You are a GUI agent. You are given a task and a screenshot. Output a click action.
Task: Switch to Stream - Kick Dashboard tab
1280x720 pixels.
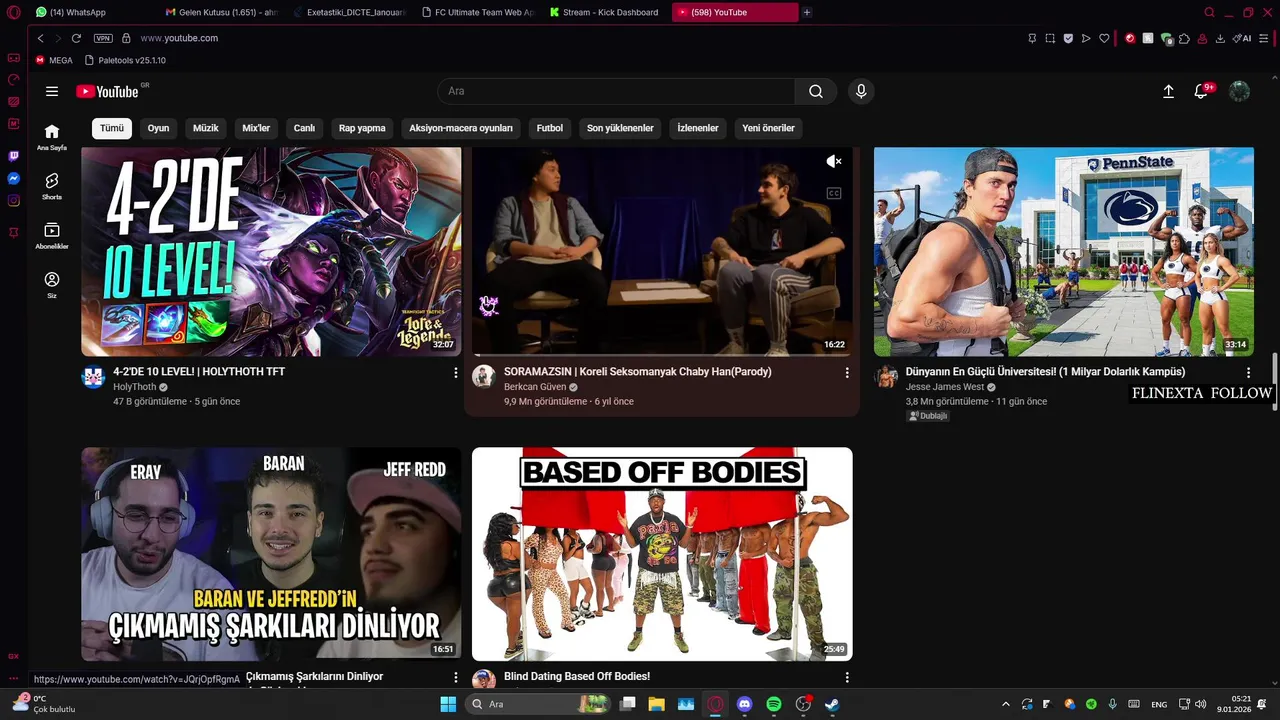pos(606,12)
